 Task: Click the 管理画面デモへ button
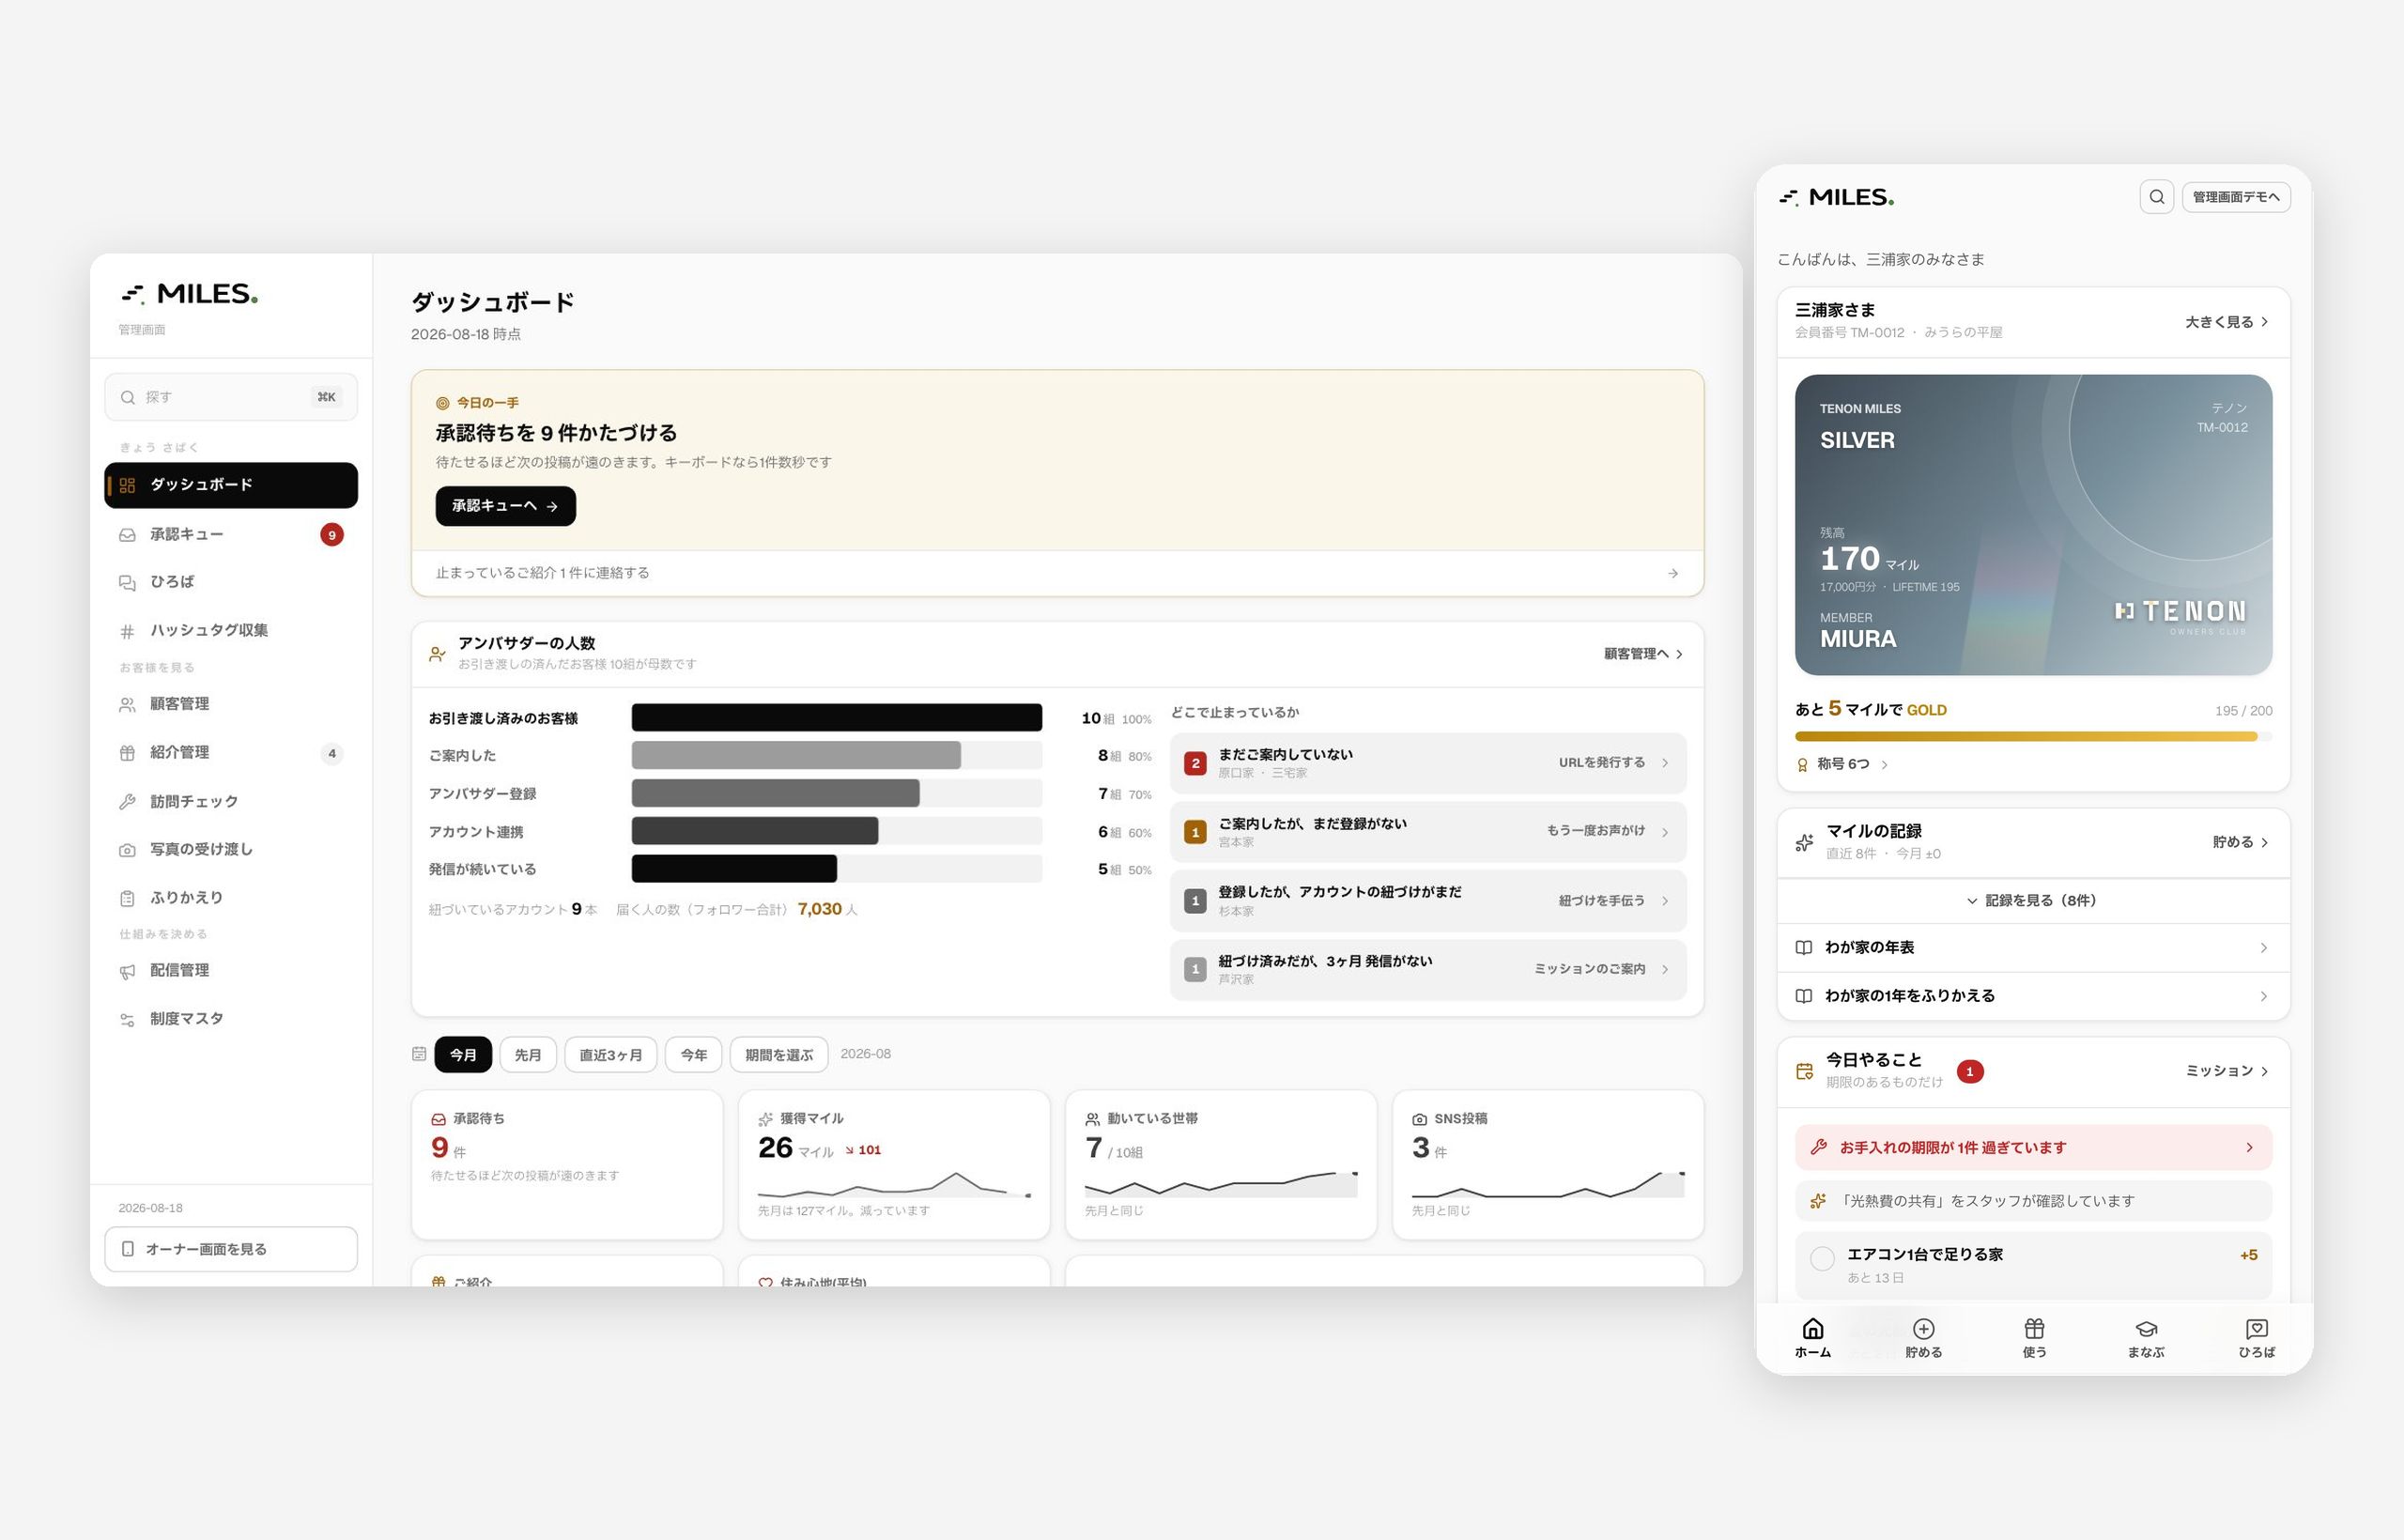click(2236, 197)
